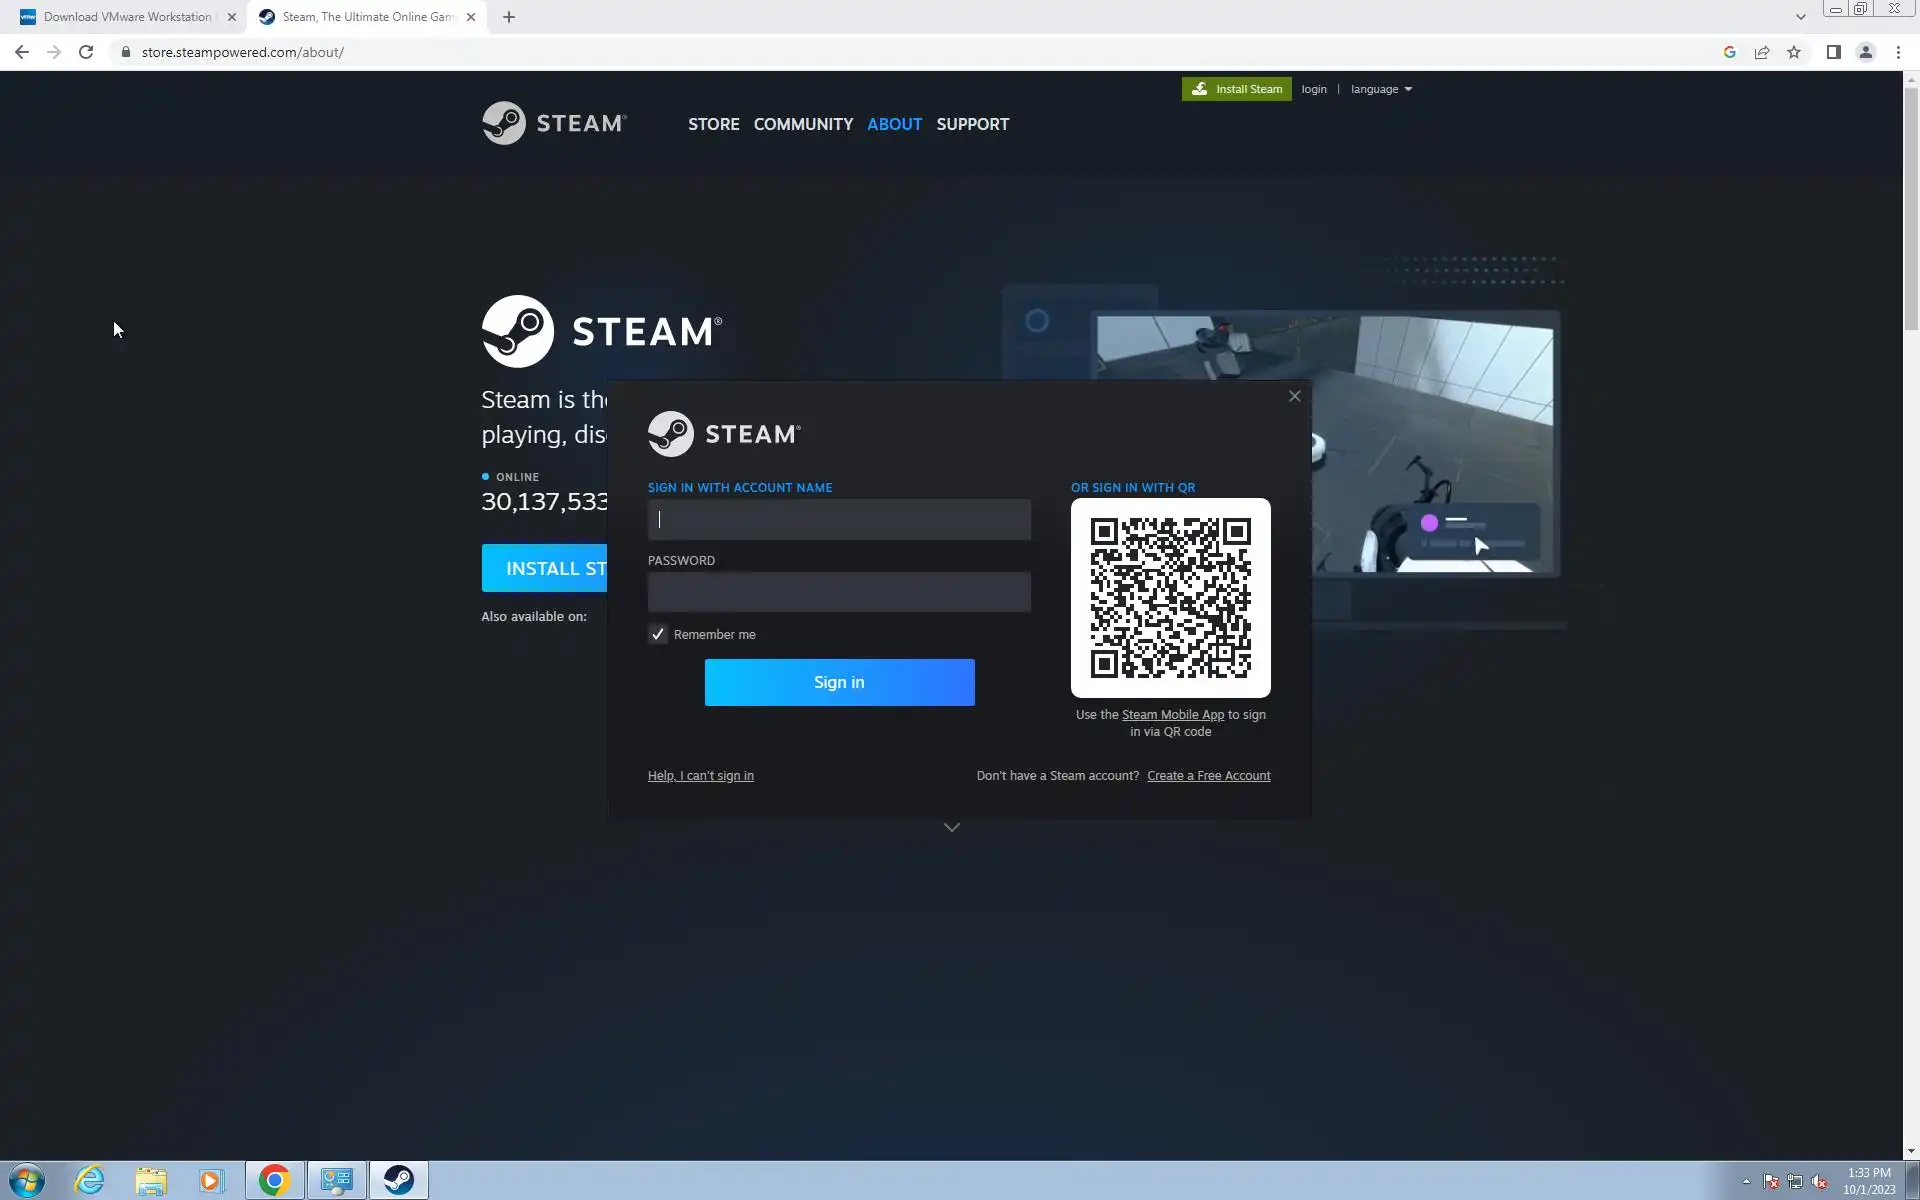Click the green Install Steam button
This screenshot has height=1200, width=1920.
tap(1236, 89)
